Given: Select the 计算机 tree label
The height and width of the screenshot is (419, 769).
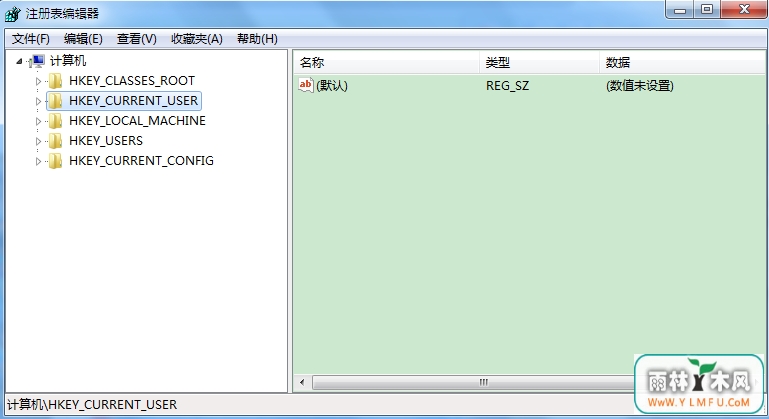Looking at the screenshot, I should [x=68, y=61].
